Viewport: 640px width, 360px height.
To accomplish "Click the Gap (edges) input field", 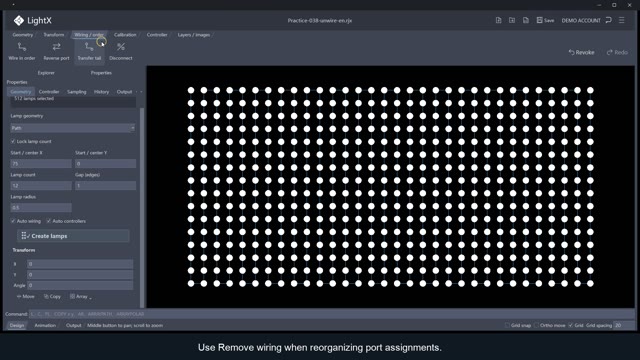I will click(x=105, y=186).
